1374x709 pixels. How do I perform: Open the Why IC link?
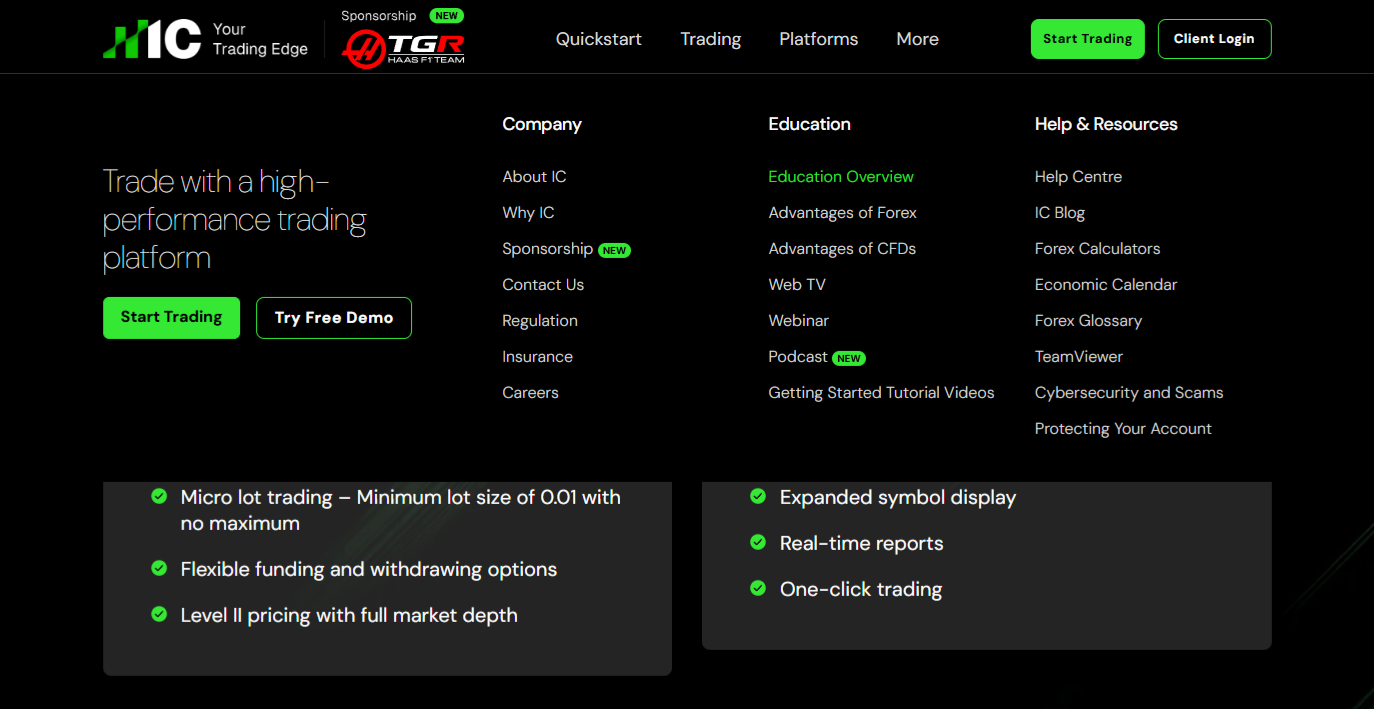pyautogui.click(x=528, y=213)
